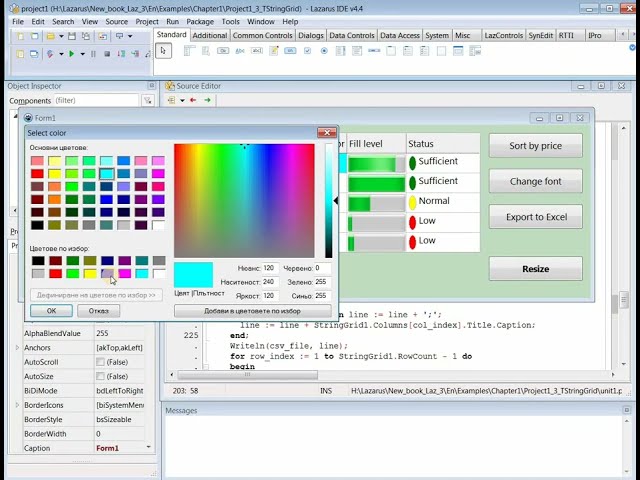Open the Caption property dropdown arrow
Viewport: 640px width, 480px height.
tap(149, 447)
